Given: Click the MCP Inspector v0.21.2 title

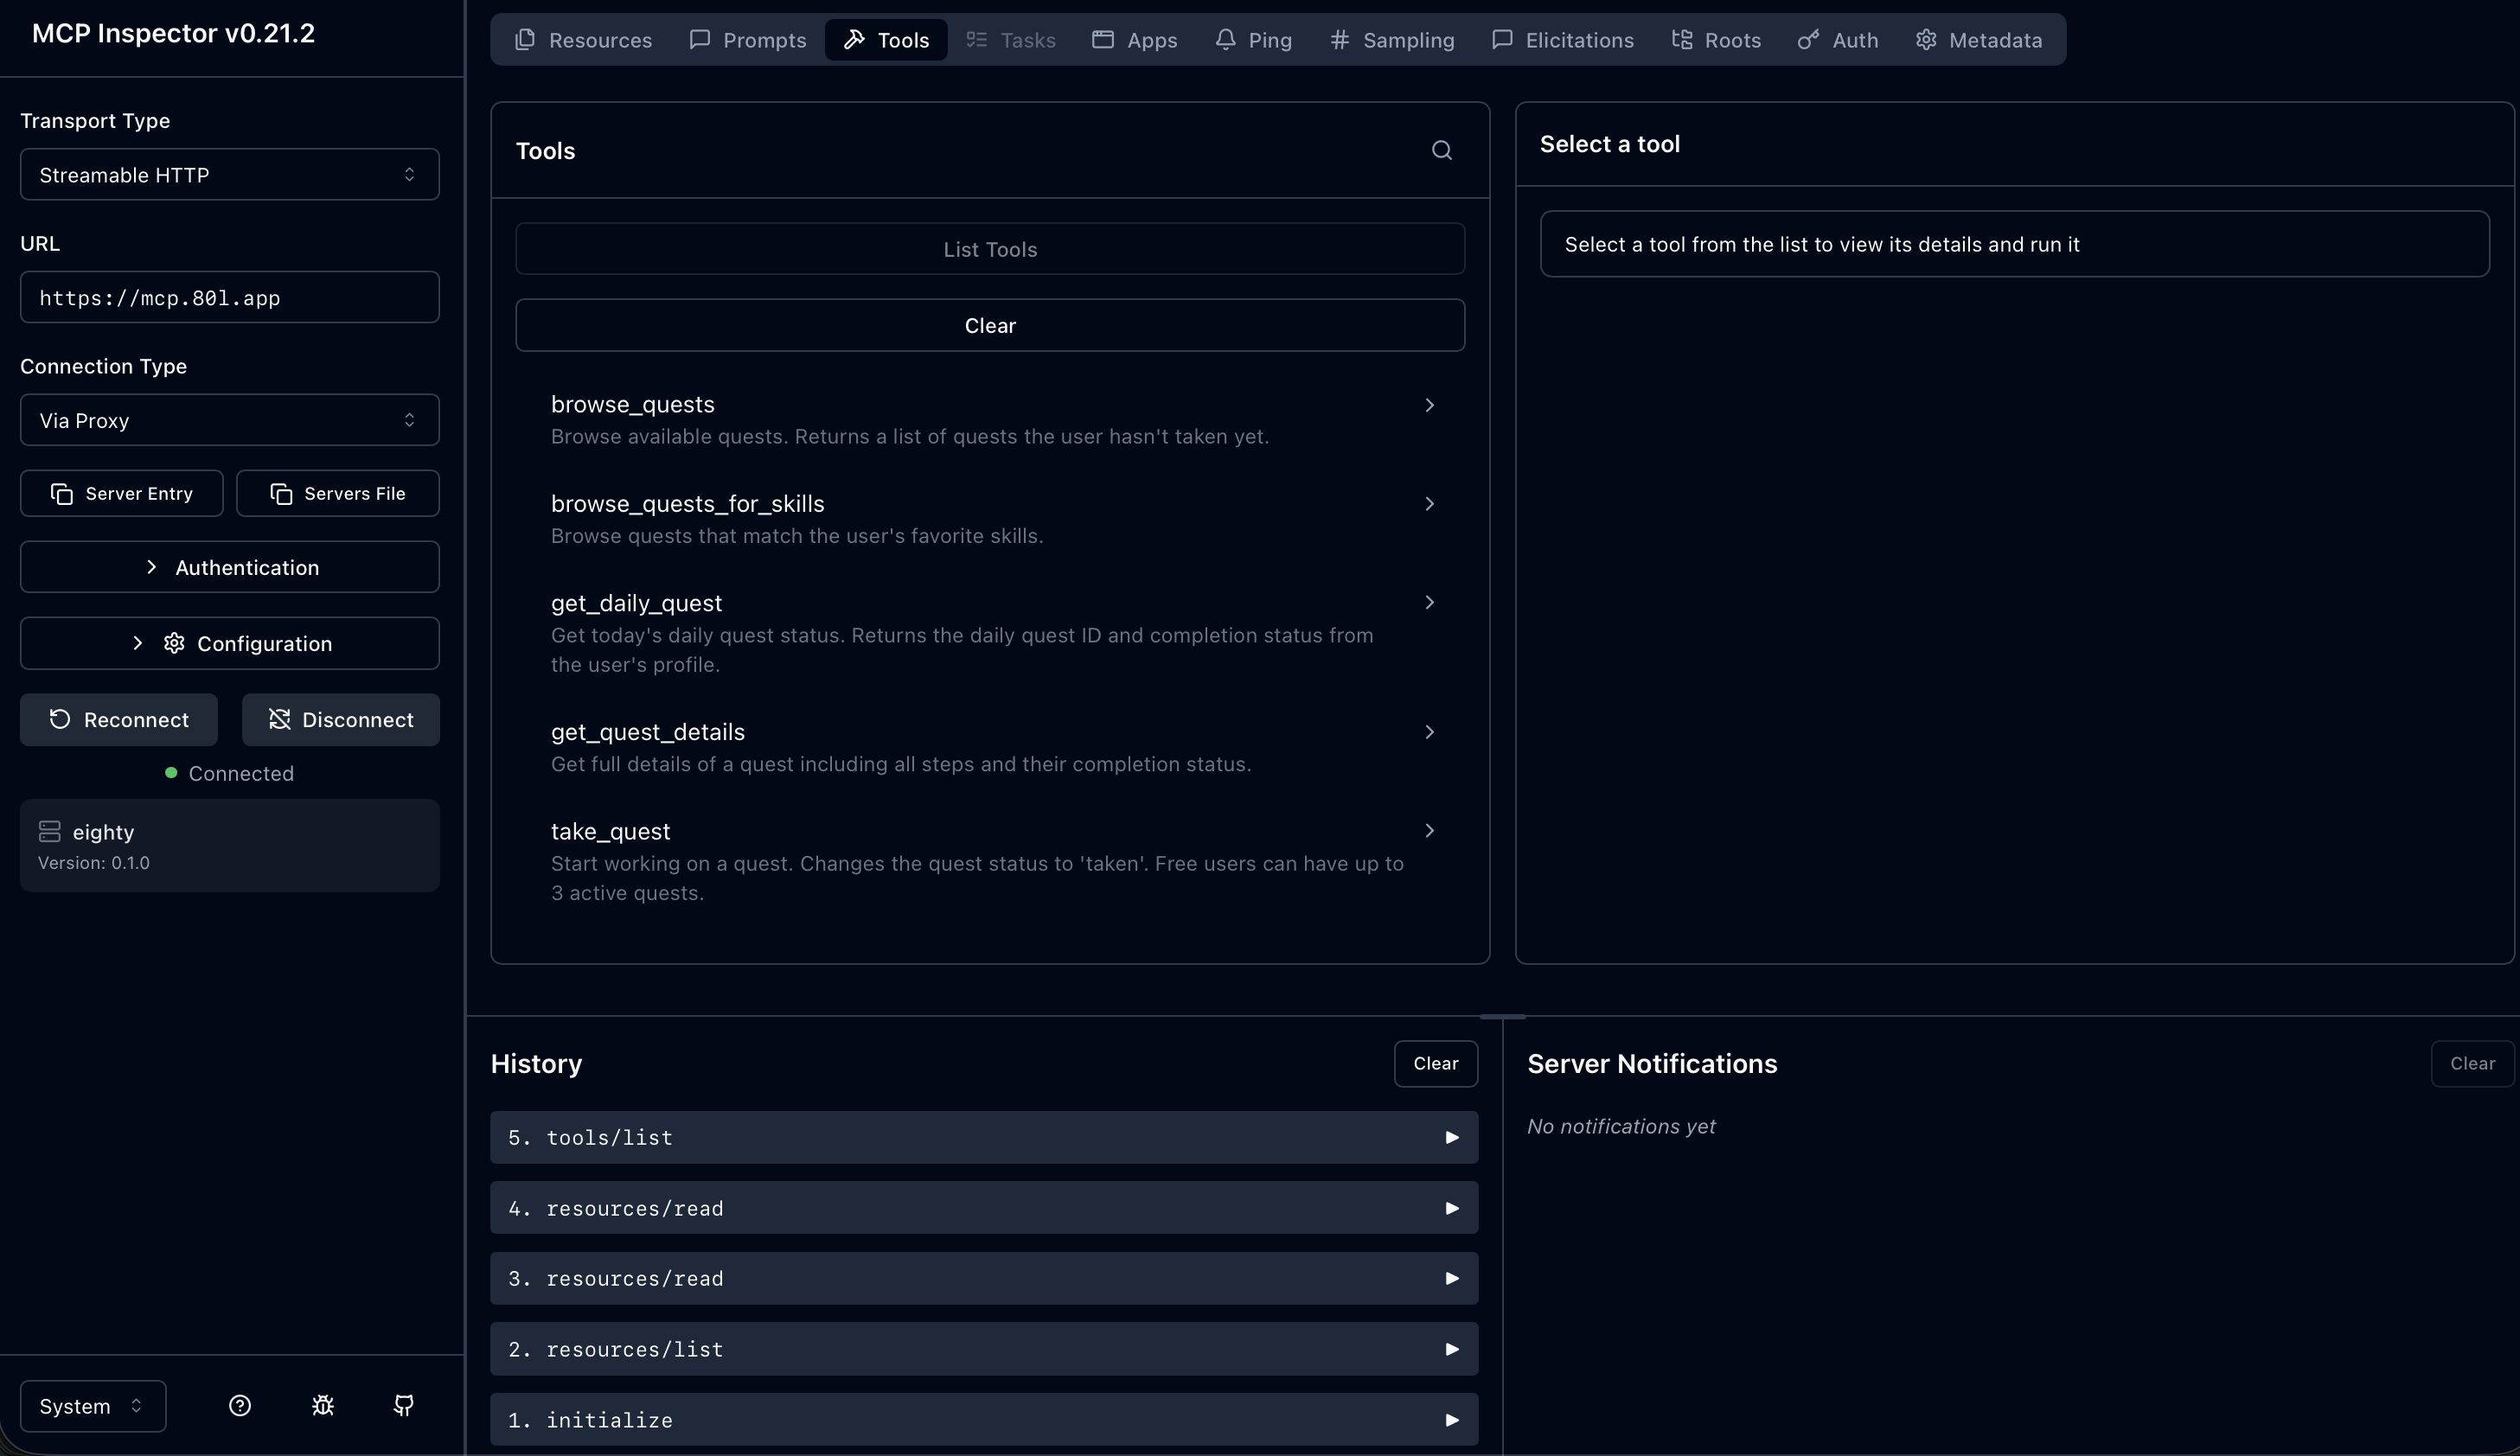Looking at the screenshot, I should pos(173,33).
